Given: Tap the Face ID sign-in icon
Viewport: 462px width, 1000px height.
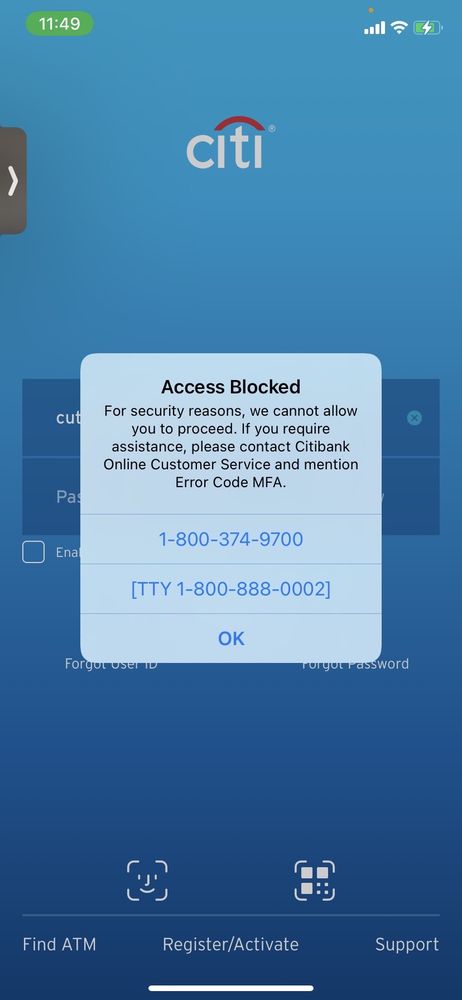Looking at the screenshot, I should click(x=147, y=881).
